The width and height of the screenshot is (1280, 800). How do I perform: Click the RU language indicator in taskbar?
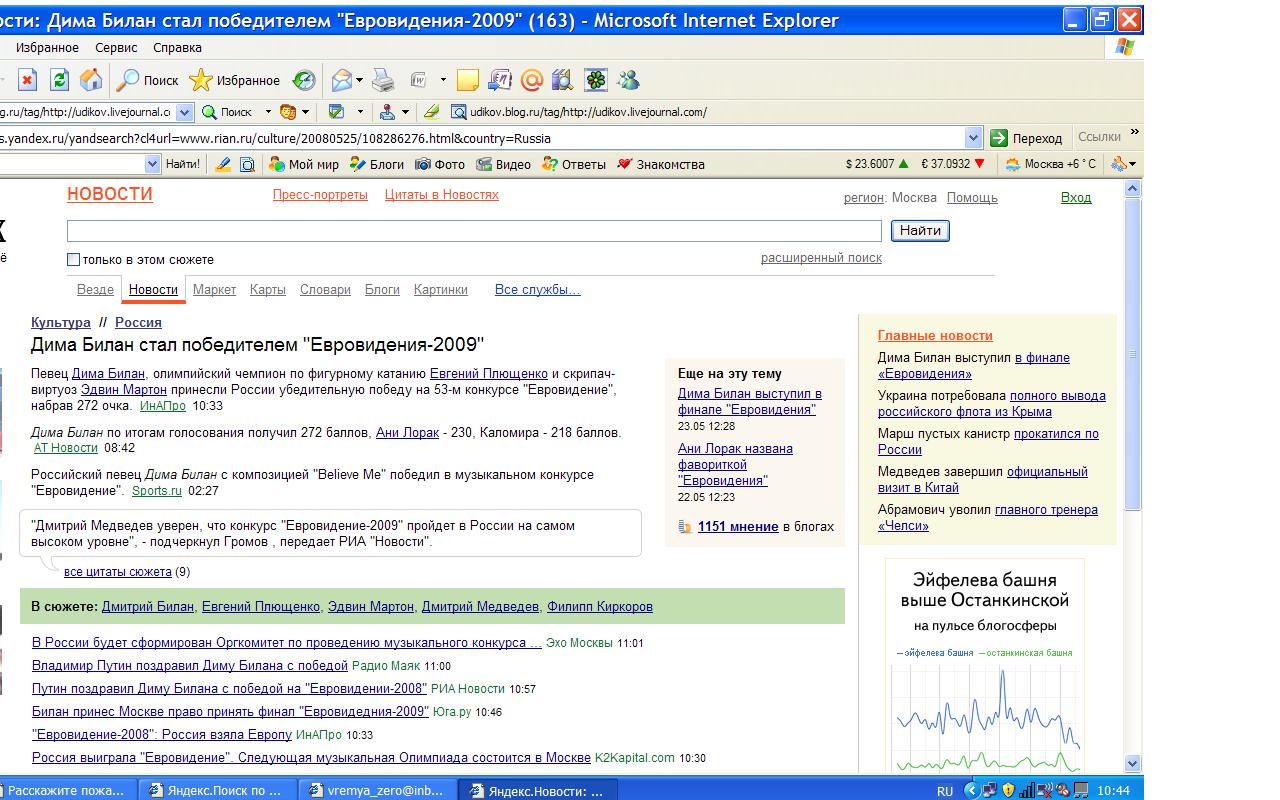[x=945, y=791]
